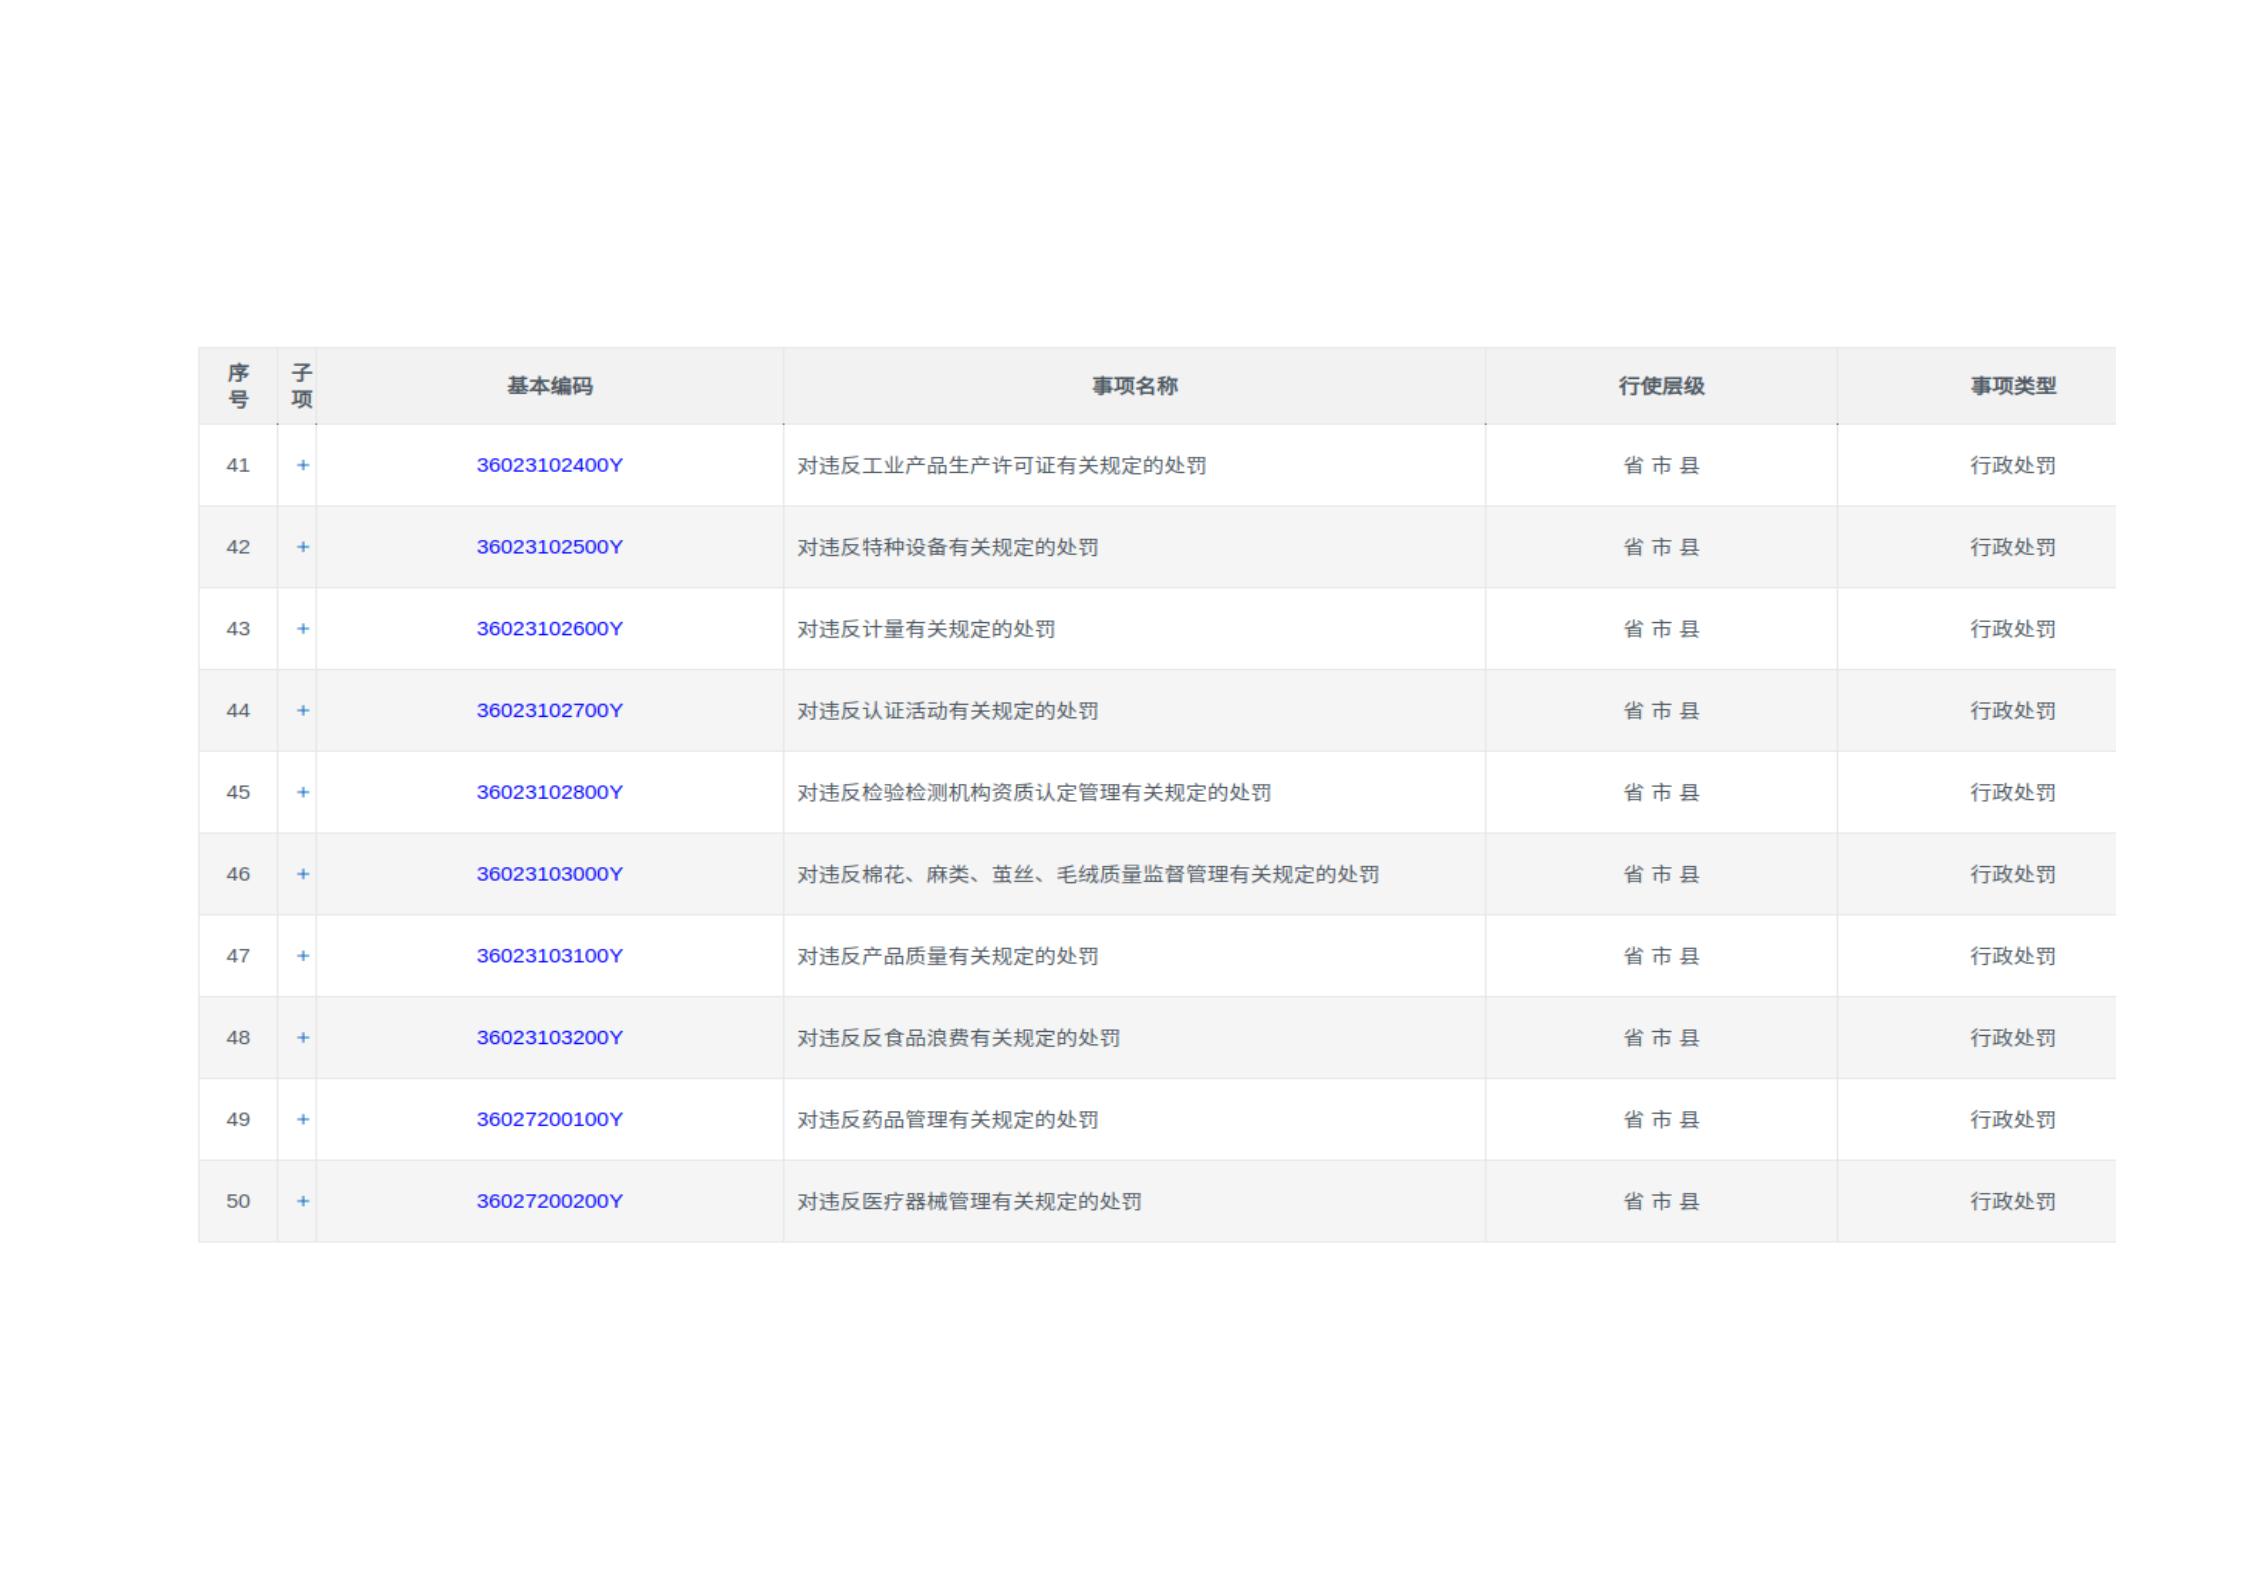
Task: Click the plus icon in row 43
Action: (x=302, y=629)
